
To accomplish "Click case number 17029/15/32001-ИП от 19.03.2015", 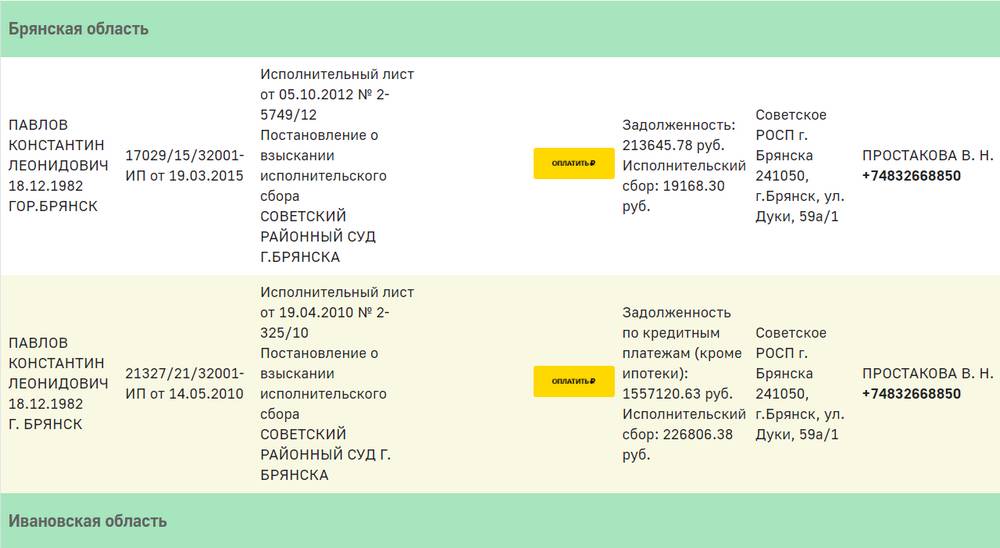I will click(x=184, y=166).
